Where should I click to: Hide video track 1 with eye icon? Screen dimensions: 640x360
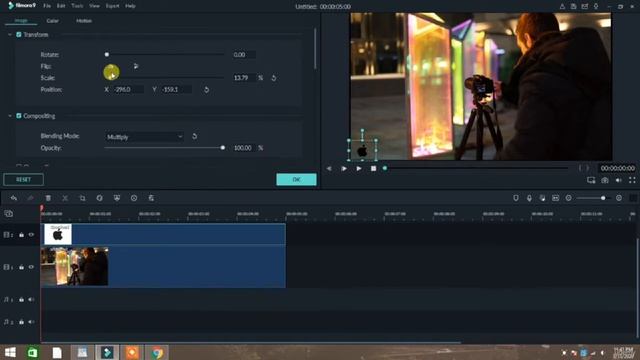pos(31,267)
